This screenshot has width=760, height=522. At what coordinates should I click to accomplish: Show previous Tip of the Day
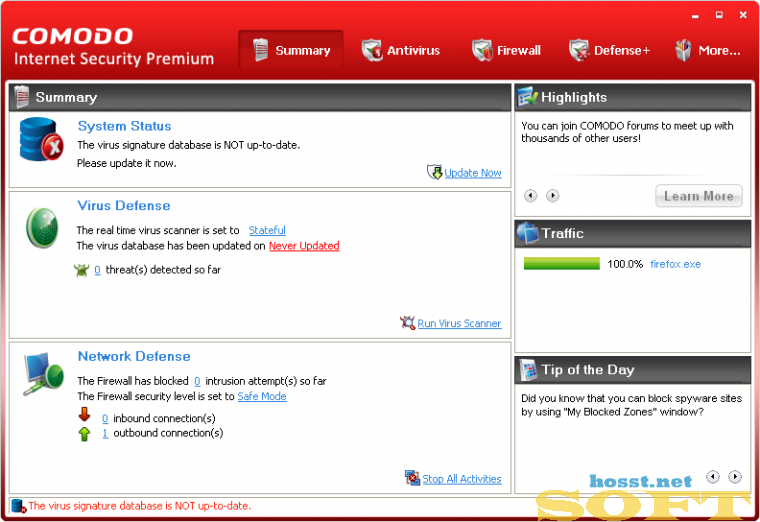click(x=713, y=477)
